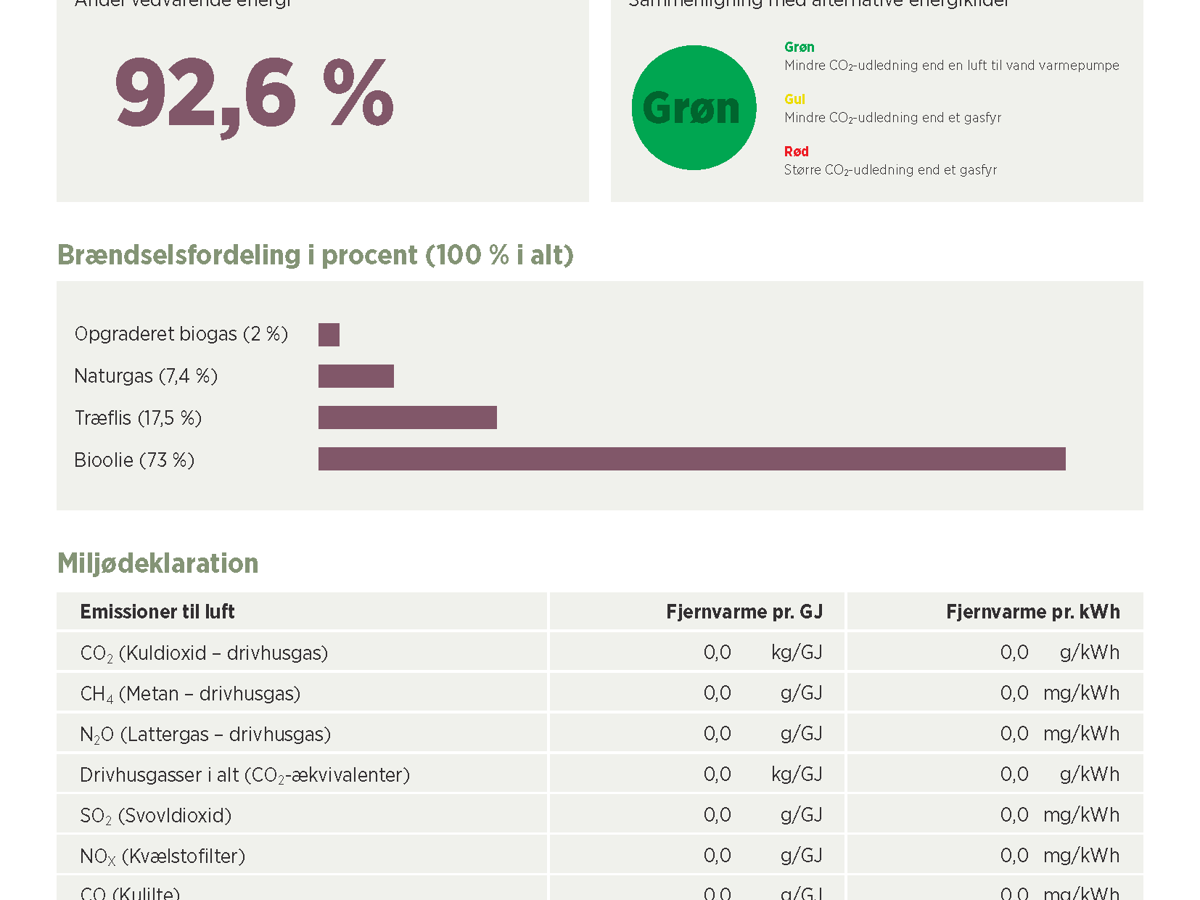Click the long Bioolie chart bar
Image resolution: width=1200 pixels, height=900 pixels.
pyautogui.click(x=691, y=459)
